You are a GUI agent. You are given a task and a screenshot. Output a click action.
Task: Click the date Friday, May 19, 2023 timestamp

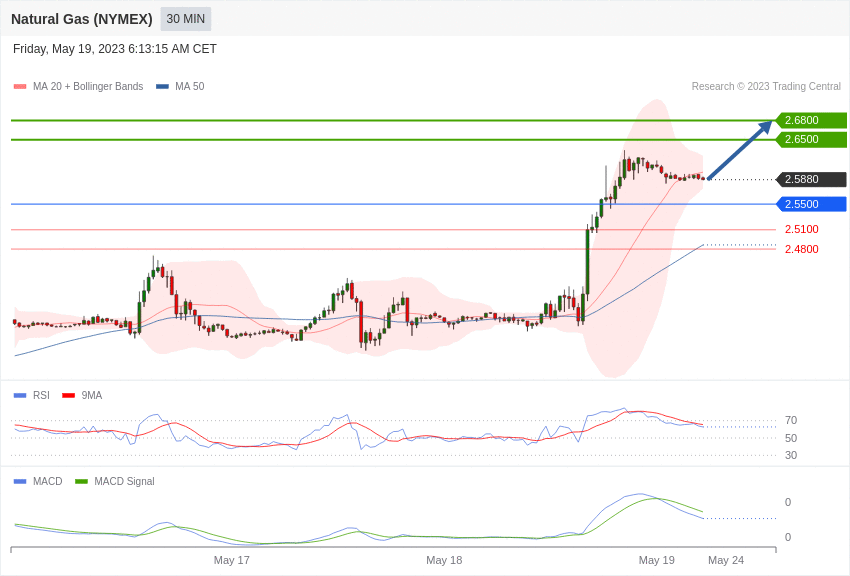point(114,49)
